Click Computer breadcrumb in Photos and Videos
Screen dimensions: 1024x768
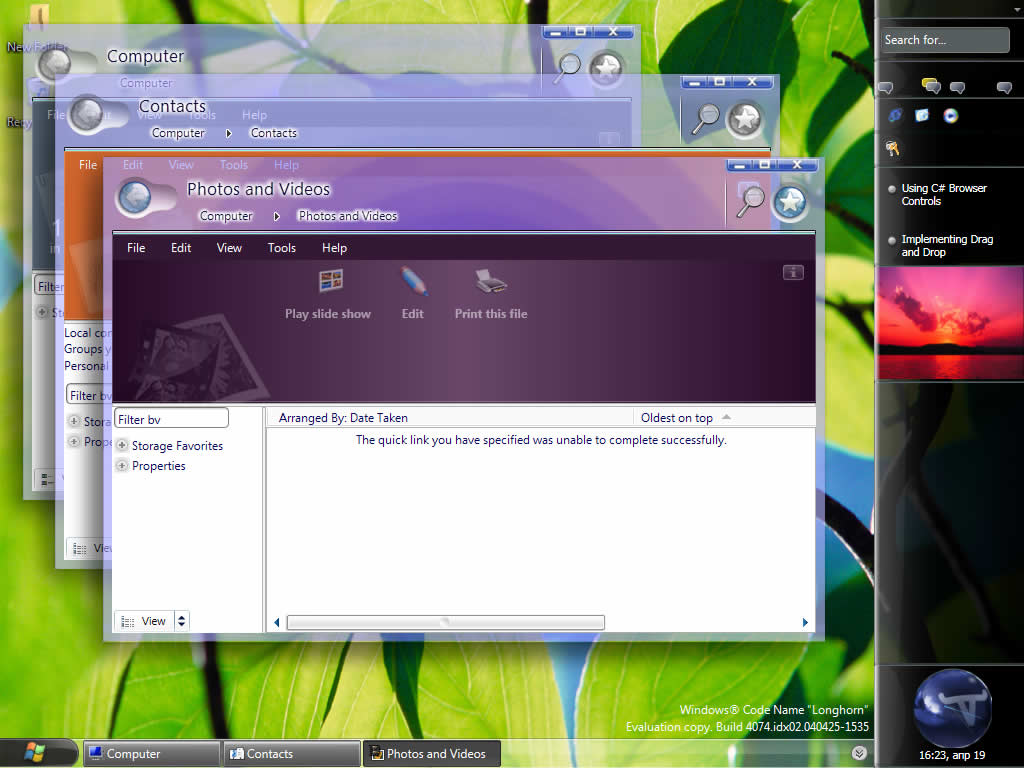tap(226, 216)
